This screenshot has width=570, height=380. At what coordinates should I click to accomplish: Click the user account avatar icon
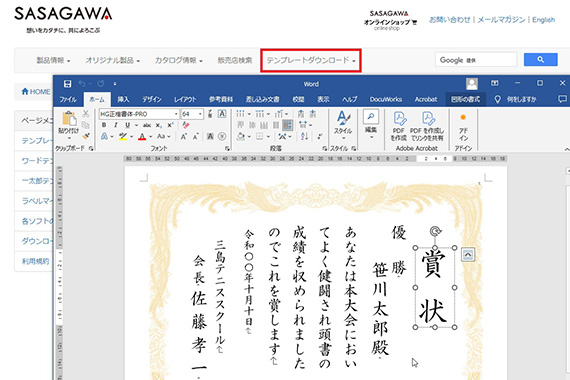pos(472,84)
